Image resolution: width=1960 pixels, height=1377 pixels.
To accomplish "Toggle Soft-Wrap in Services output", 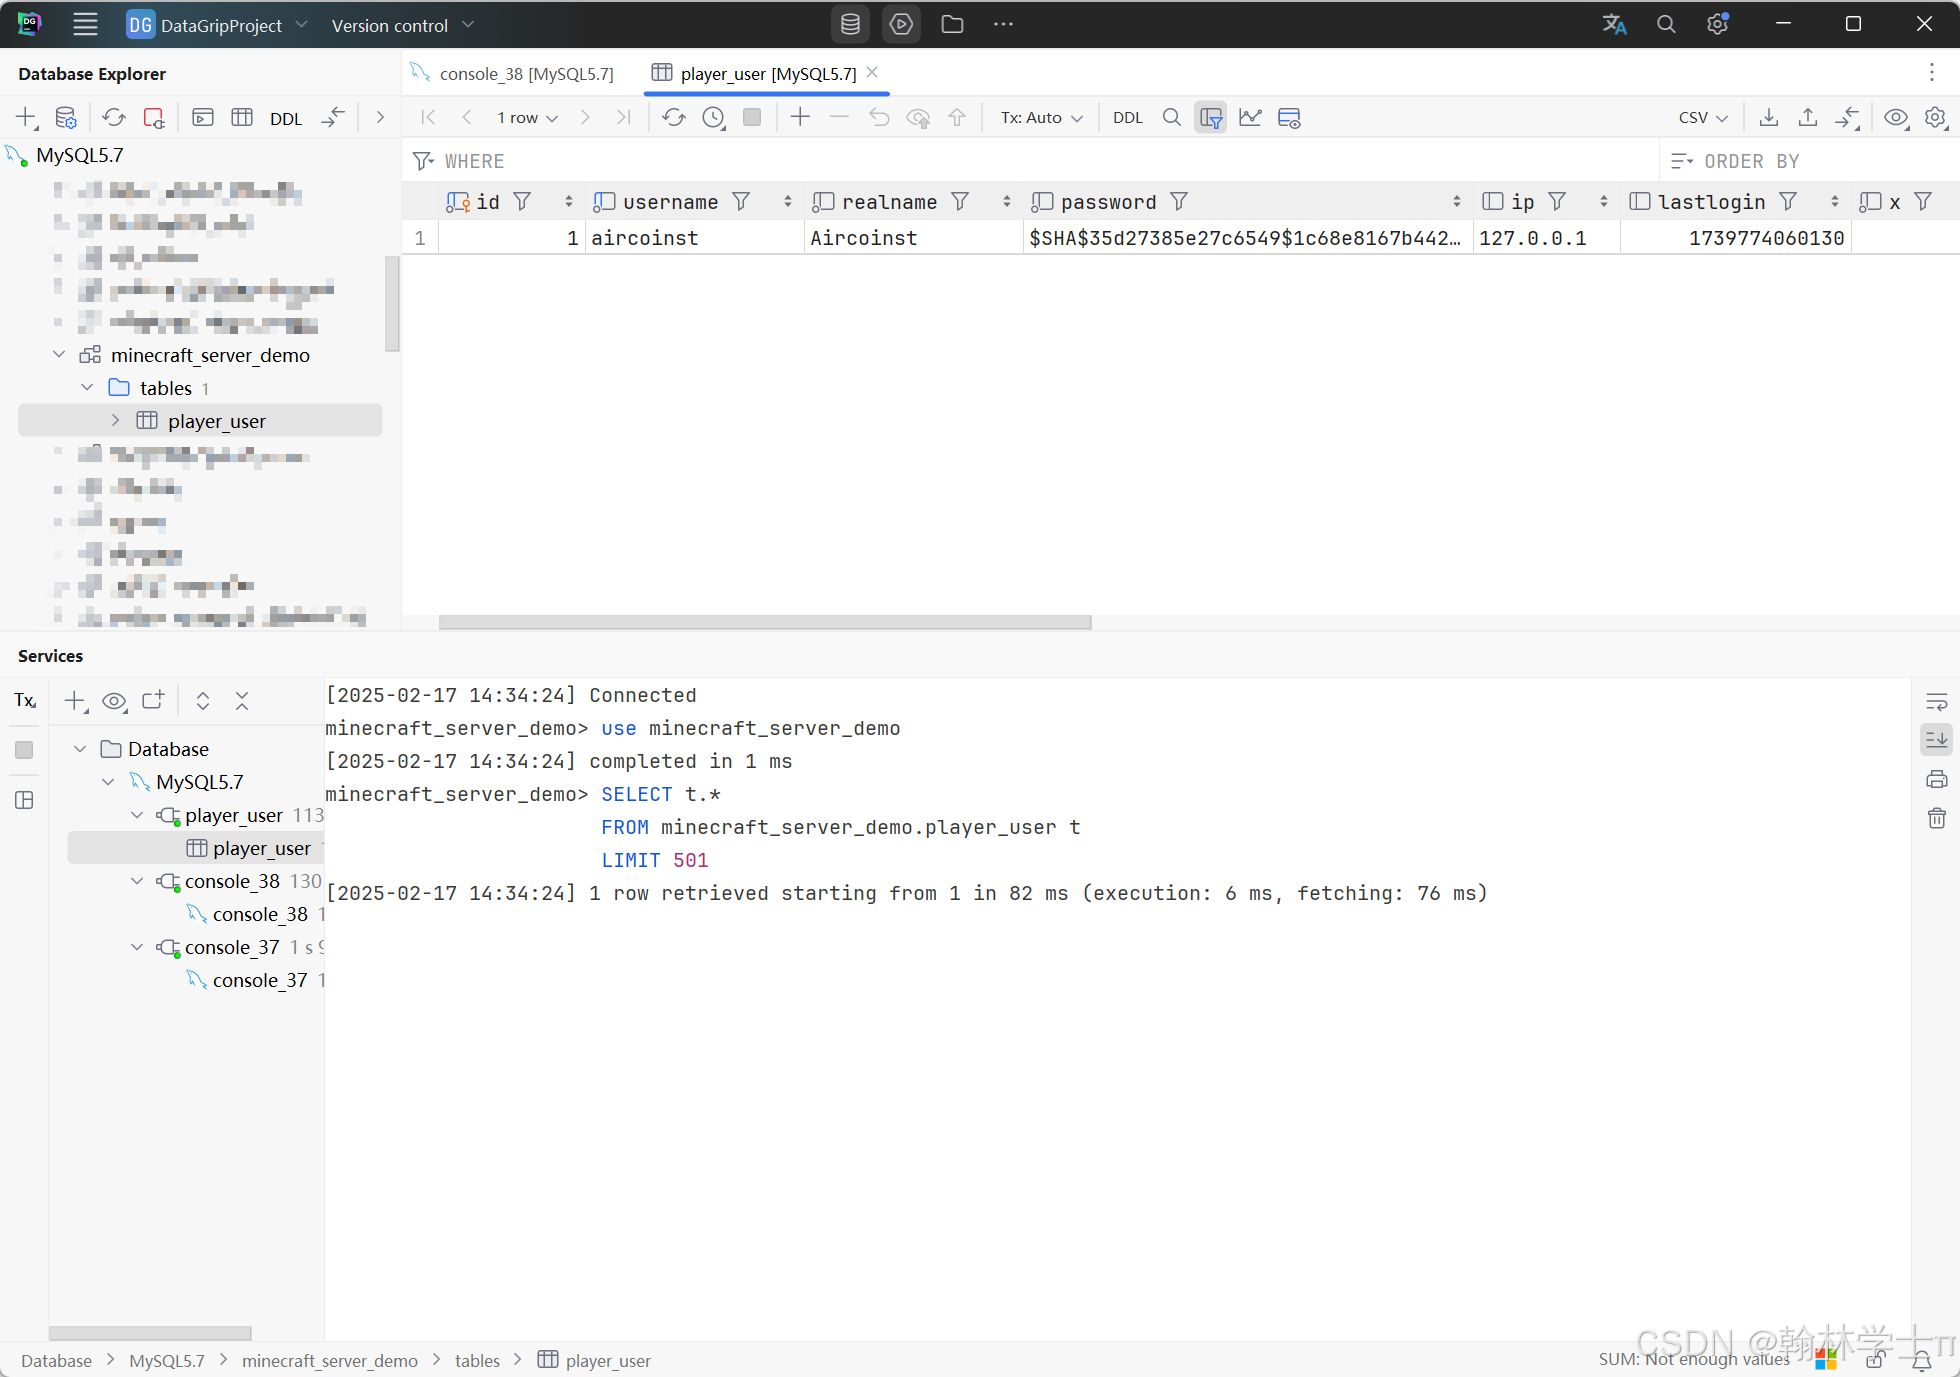I will (x=1937, y=701).
